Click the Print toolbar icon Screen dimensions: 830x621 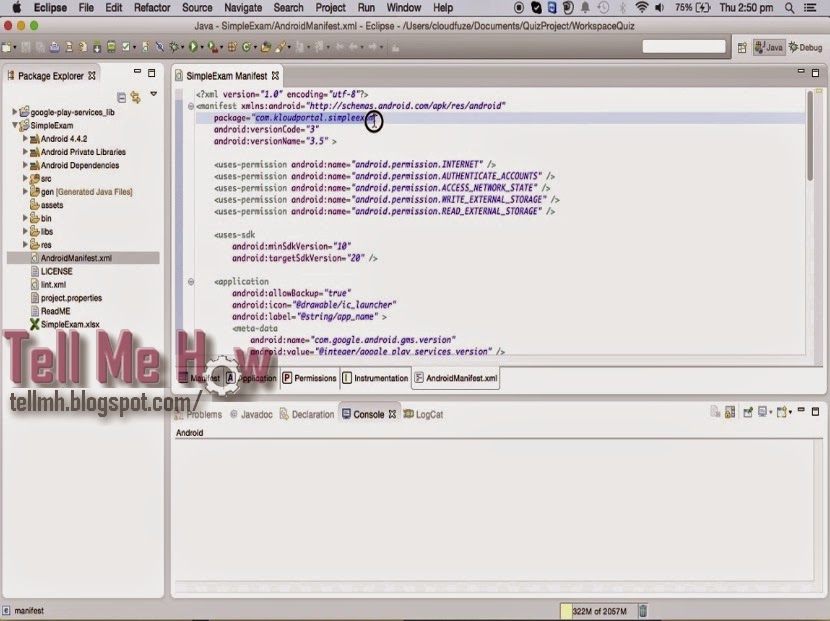pos(55,47)
